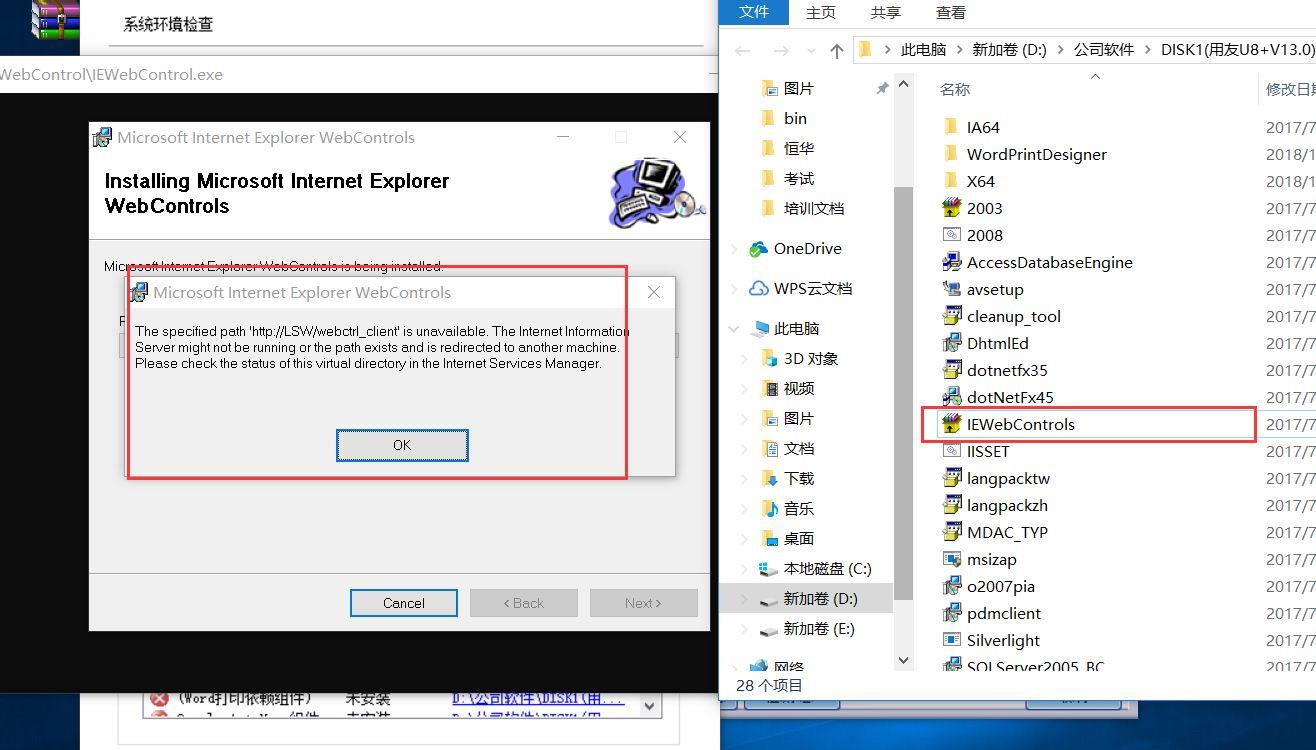Image resolution: width=1316 pixels, height=750 pixels.
Task: Click 公司软件 breadcrumb in address bar
Action: point(1104,49)
